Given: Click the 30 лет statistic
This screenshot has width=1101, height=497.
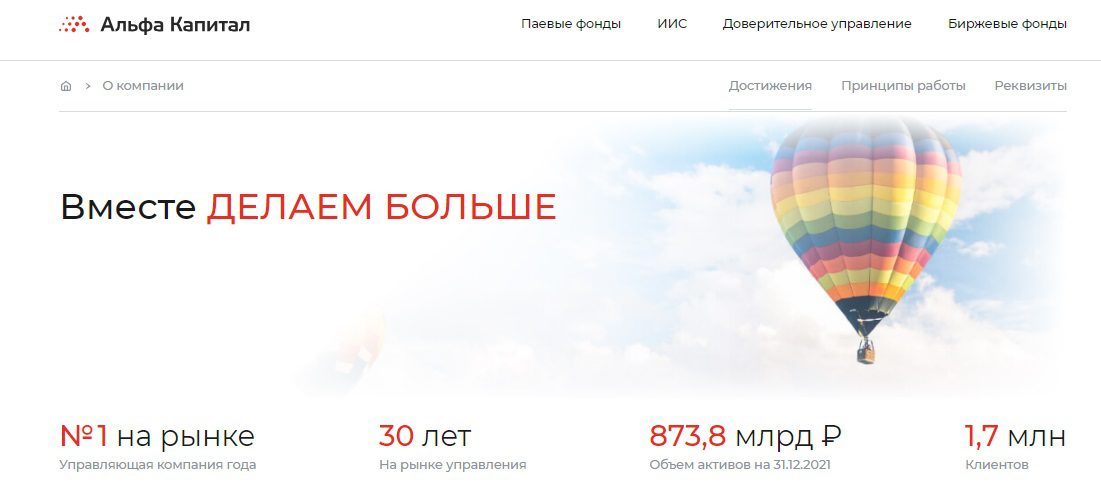Looking at the screenshot, I should coord(425,436).
